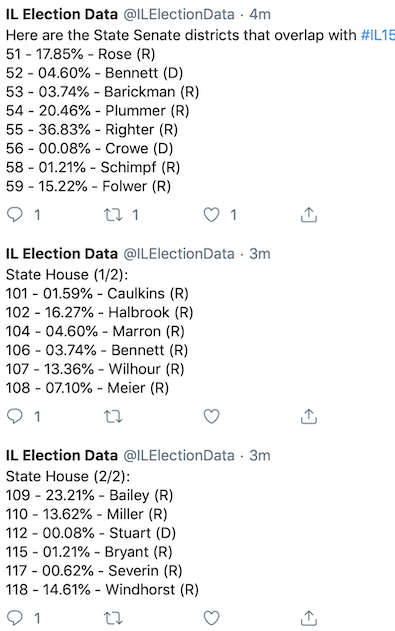The image size is (395, 631).
Task: Retweet the State House (2/2) tweet
Action: coord(113,618)
